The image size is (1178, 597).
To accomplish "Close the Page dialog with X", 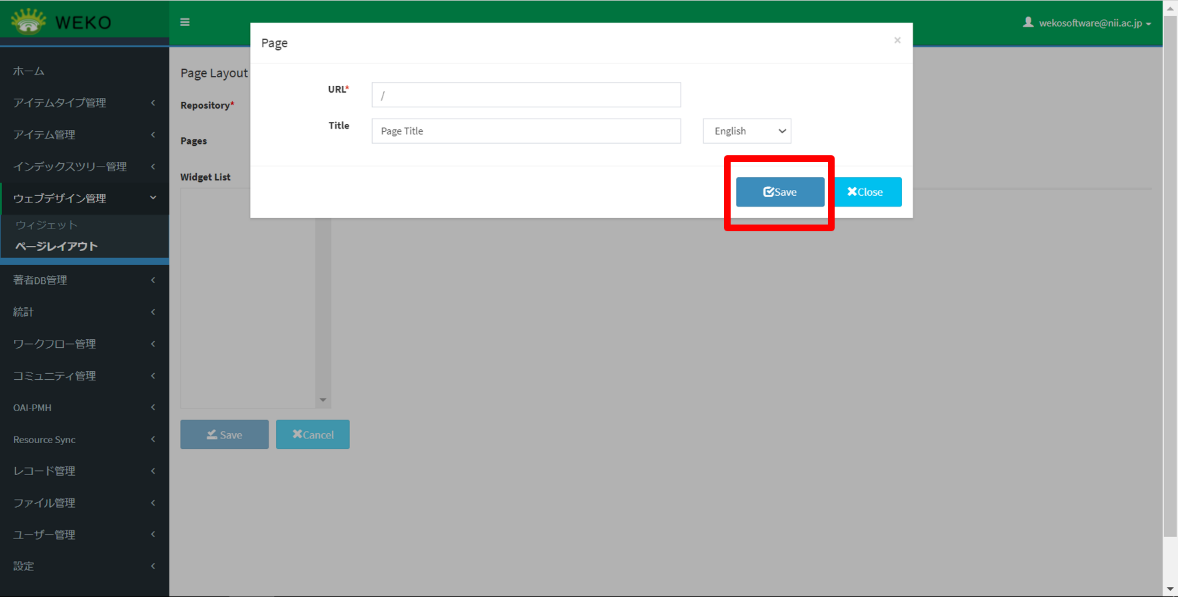I will pos(897,41).
